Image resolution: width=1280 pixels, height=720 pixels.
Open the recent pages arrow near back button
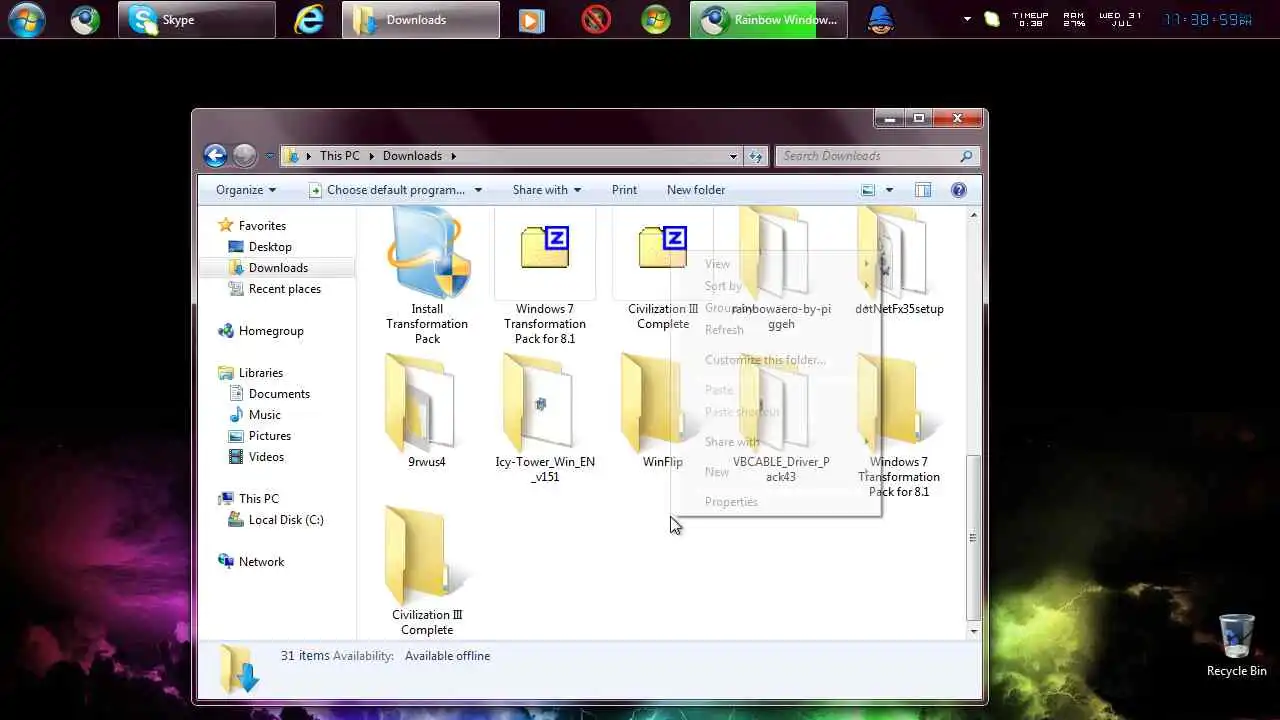(x=269, y=156)
